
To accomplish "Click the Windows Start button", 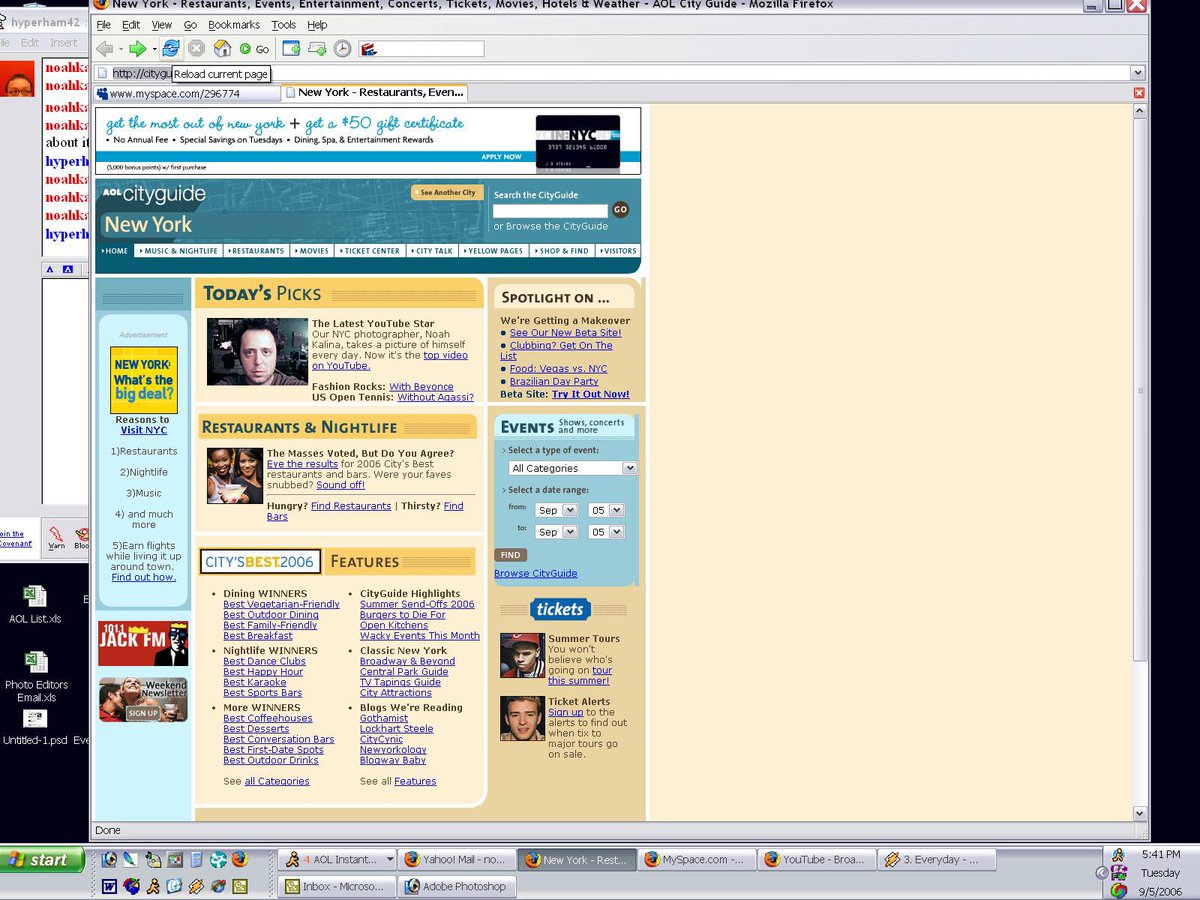I will tap(42, 859).
